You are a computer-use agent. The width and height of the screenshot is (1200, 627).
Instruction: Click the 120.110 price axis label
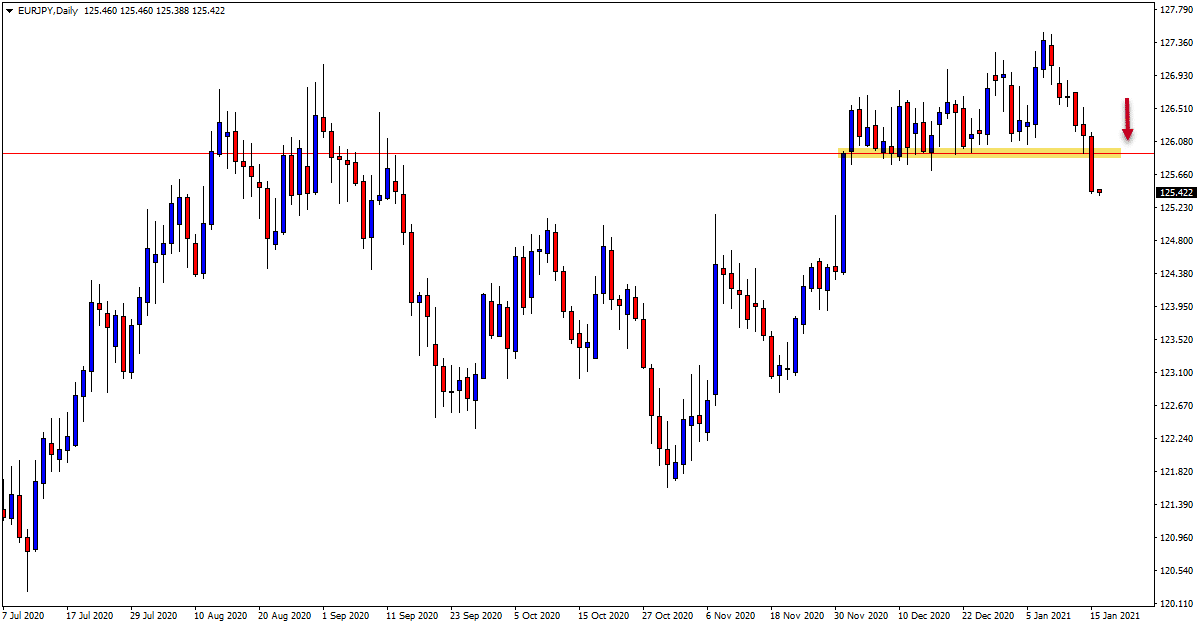tap(1176, 604)
